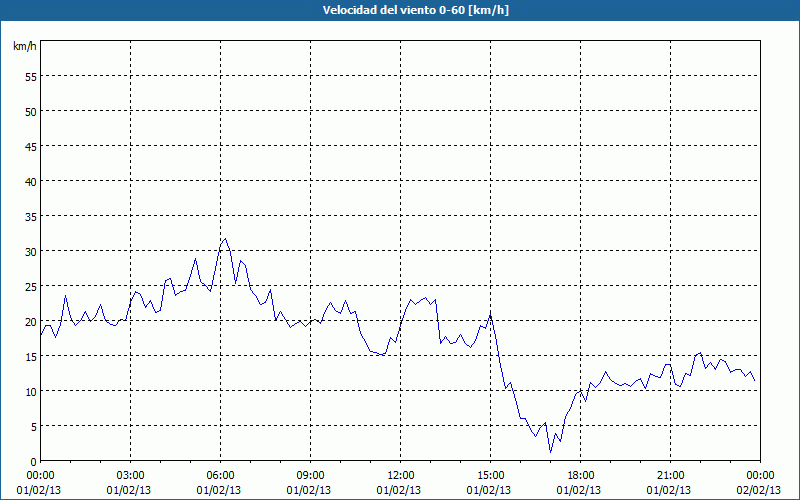Click the 45 y-axis label
The image size is (800, 500).
[31, 146]
